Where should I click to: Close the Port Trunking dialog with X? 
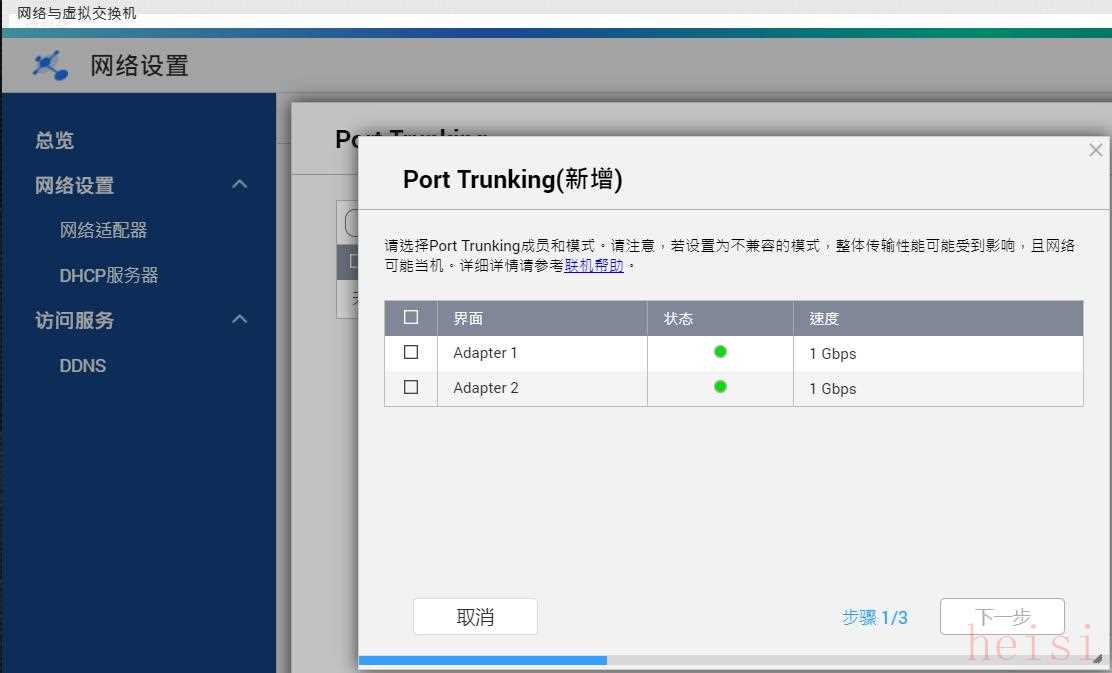(x=1095, y=150)
